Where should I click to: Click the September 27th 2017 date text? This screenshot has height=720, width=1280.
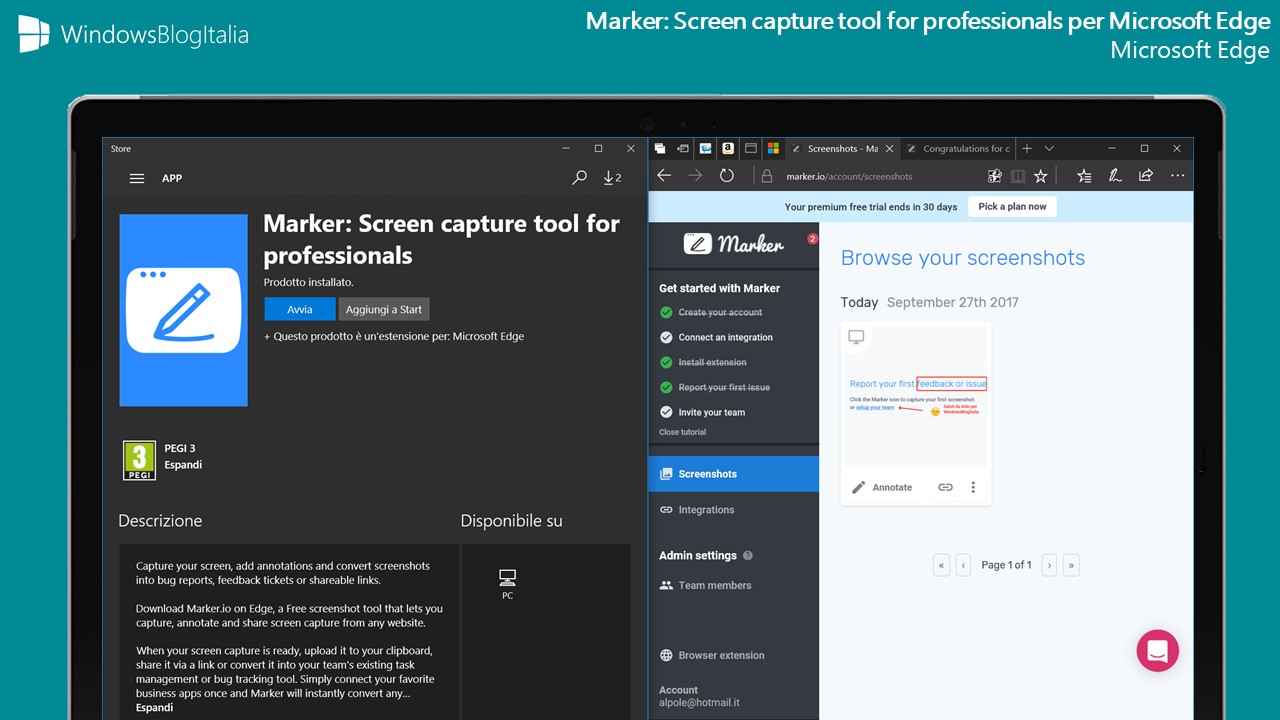(x=953, y=302)
